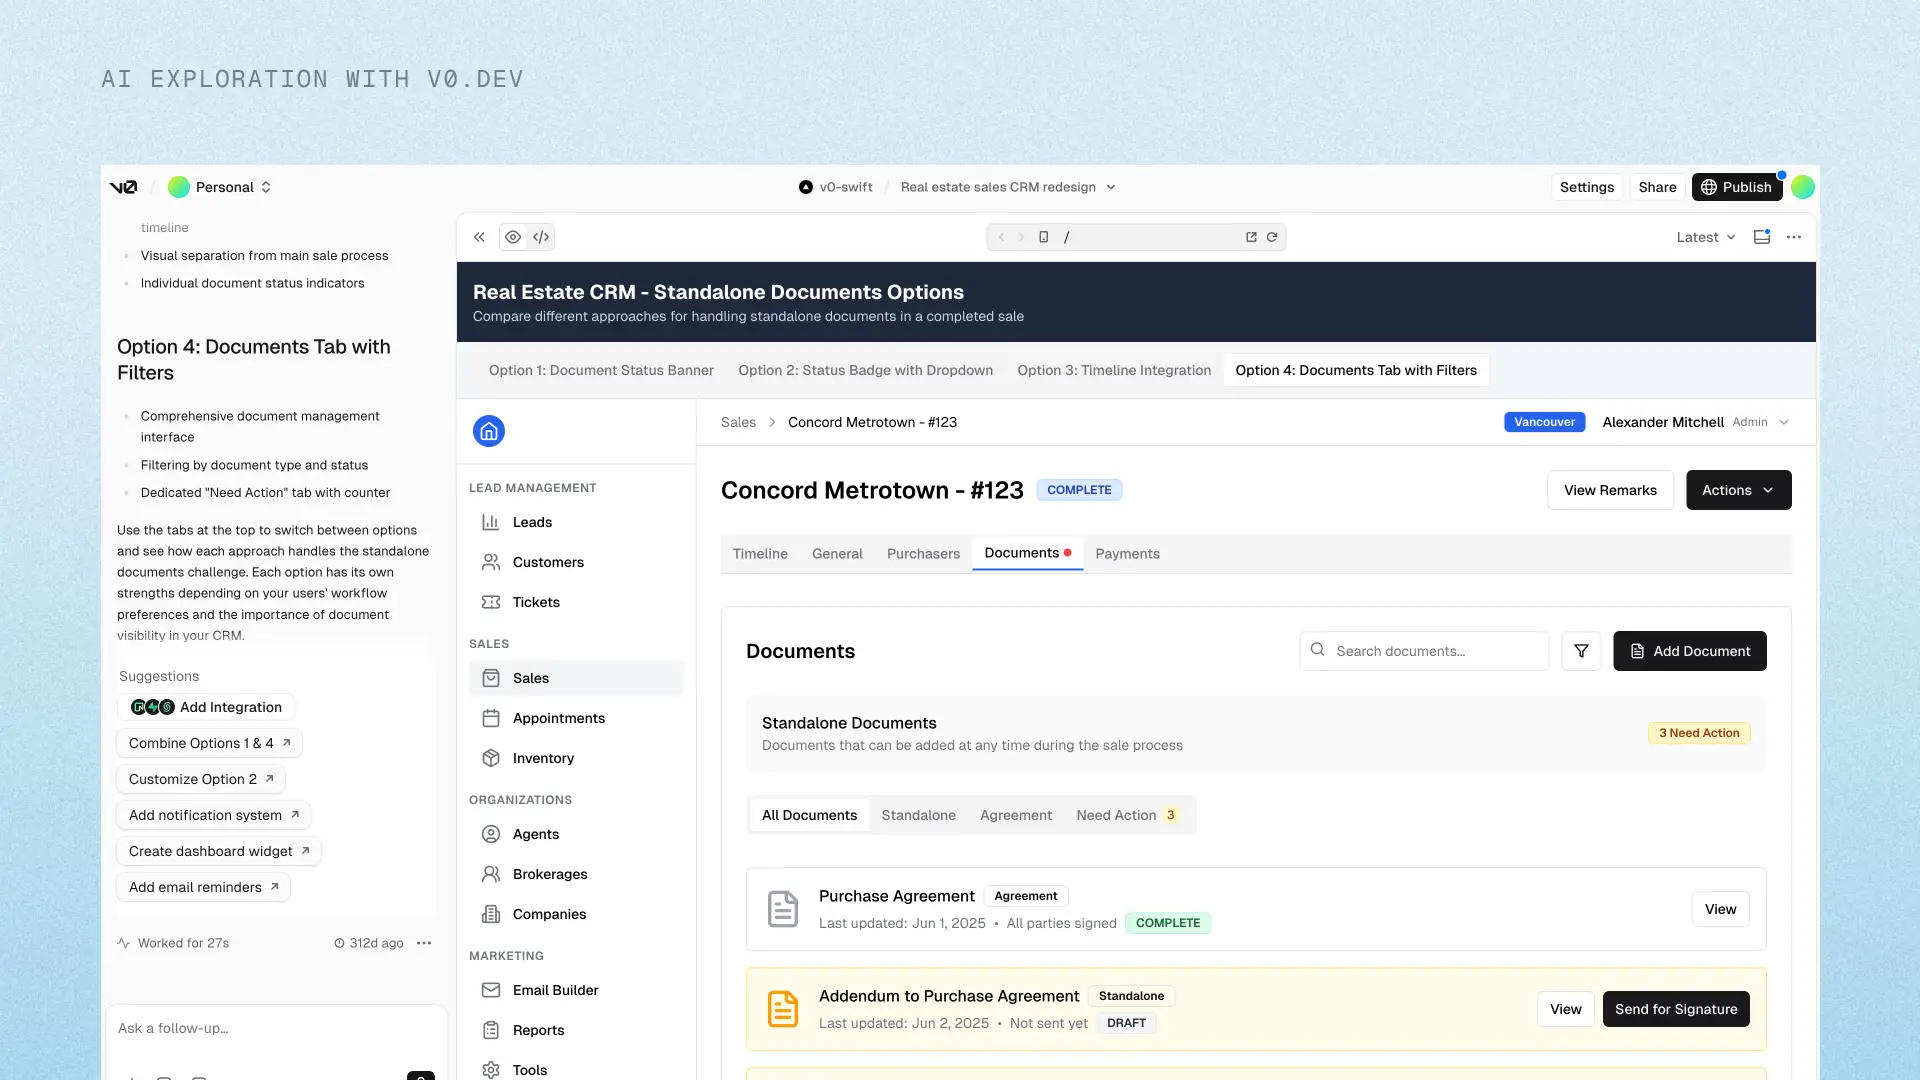The width and height of the screenshot is (1920, 1080).
Task: Switch to code view icon
Action: [541, 237]
